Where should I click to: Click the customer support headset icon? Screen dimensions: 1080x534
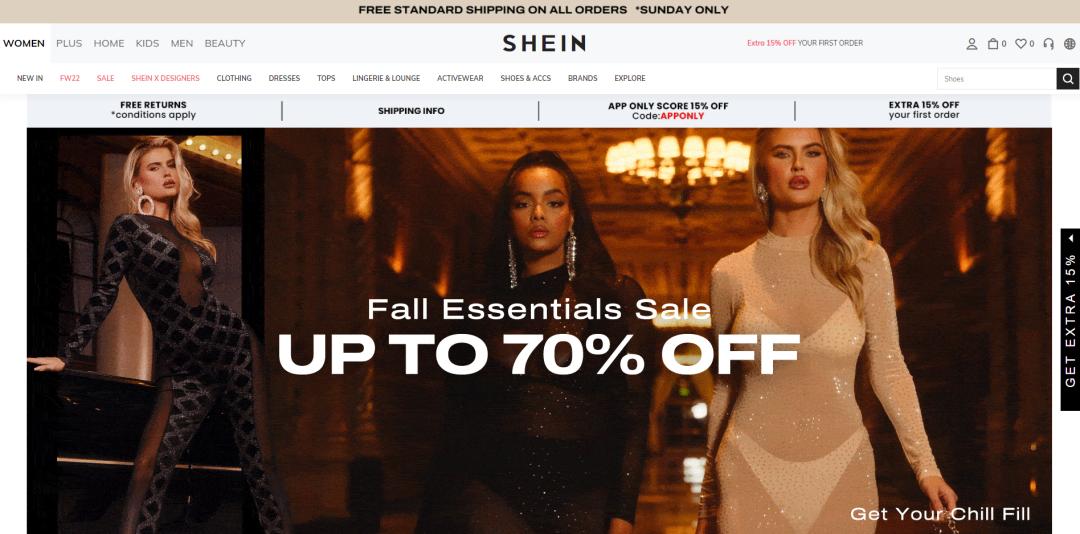coord(1048,43)
